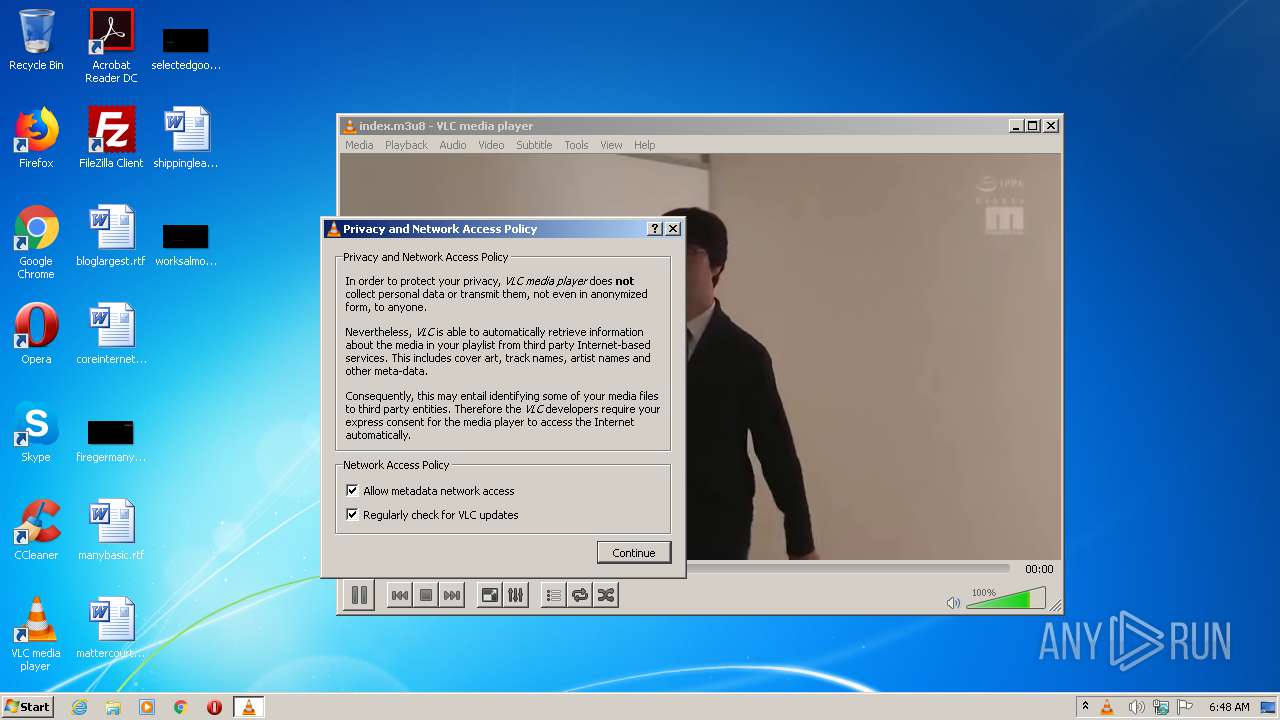Click VLC taskbar button
This screenshot has width=1280, height=720.
click(248, 707)
